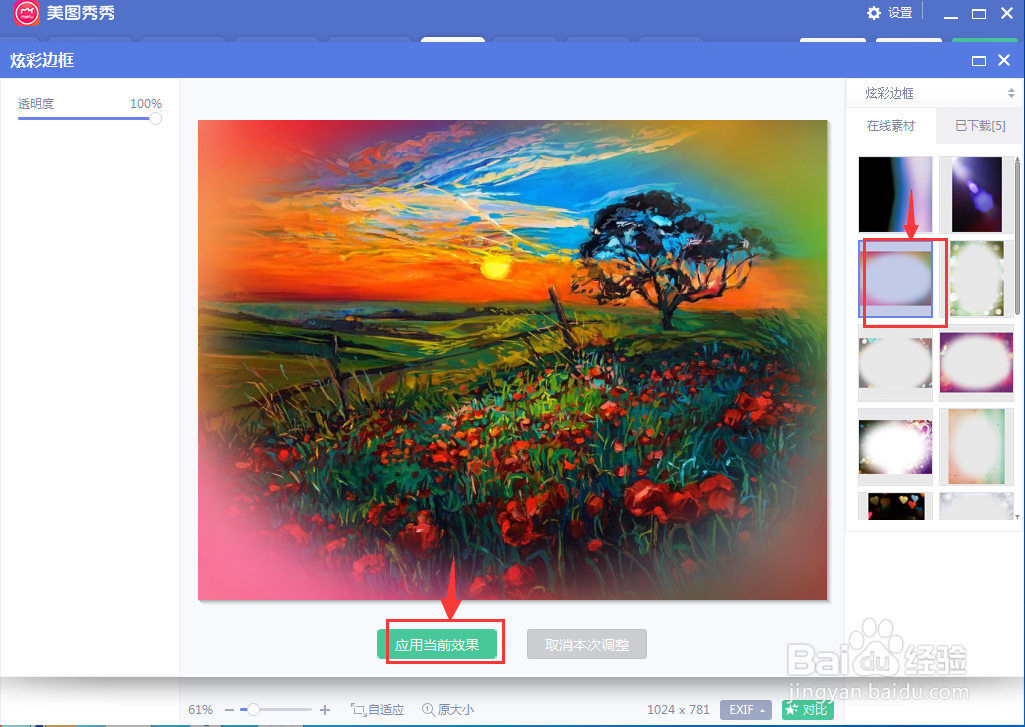Select the black glowing purple oval border thumbnail
Image resolution: width=1025 pixels, height=727 pixels.
click(895, 447)
